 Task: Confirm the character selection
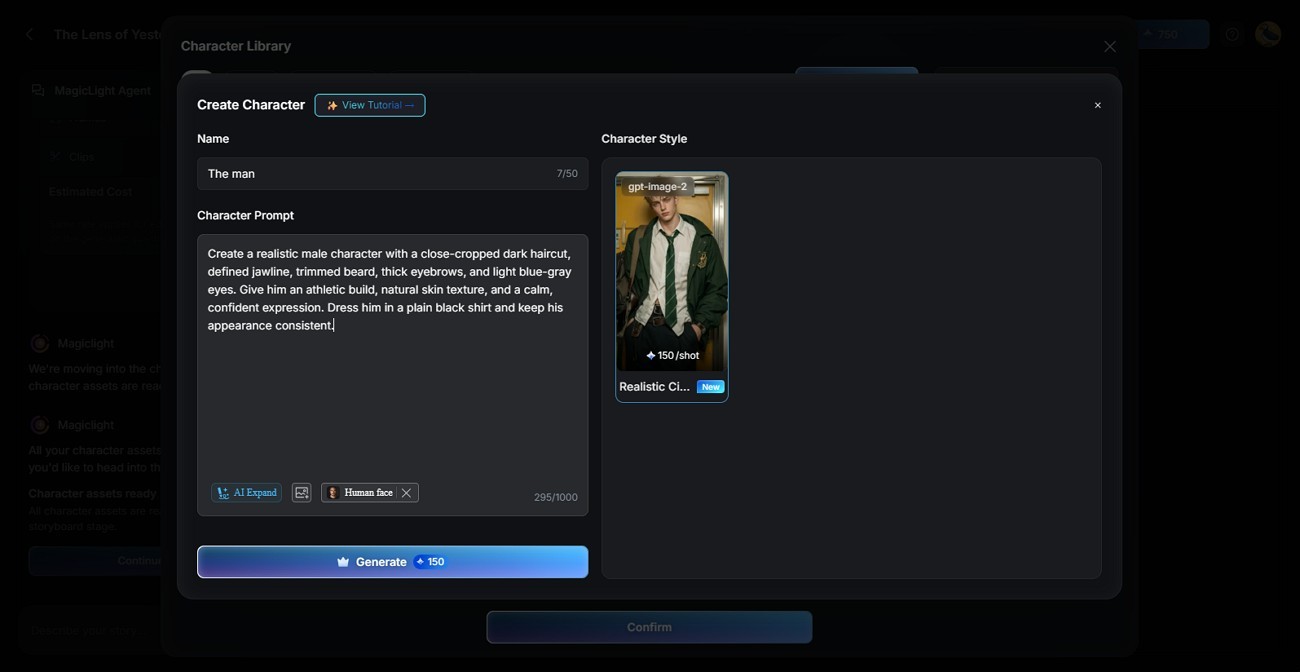(x=649, y=627)
